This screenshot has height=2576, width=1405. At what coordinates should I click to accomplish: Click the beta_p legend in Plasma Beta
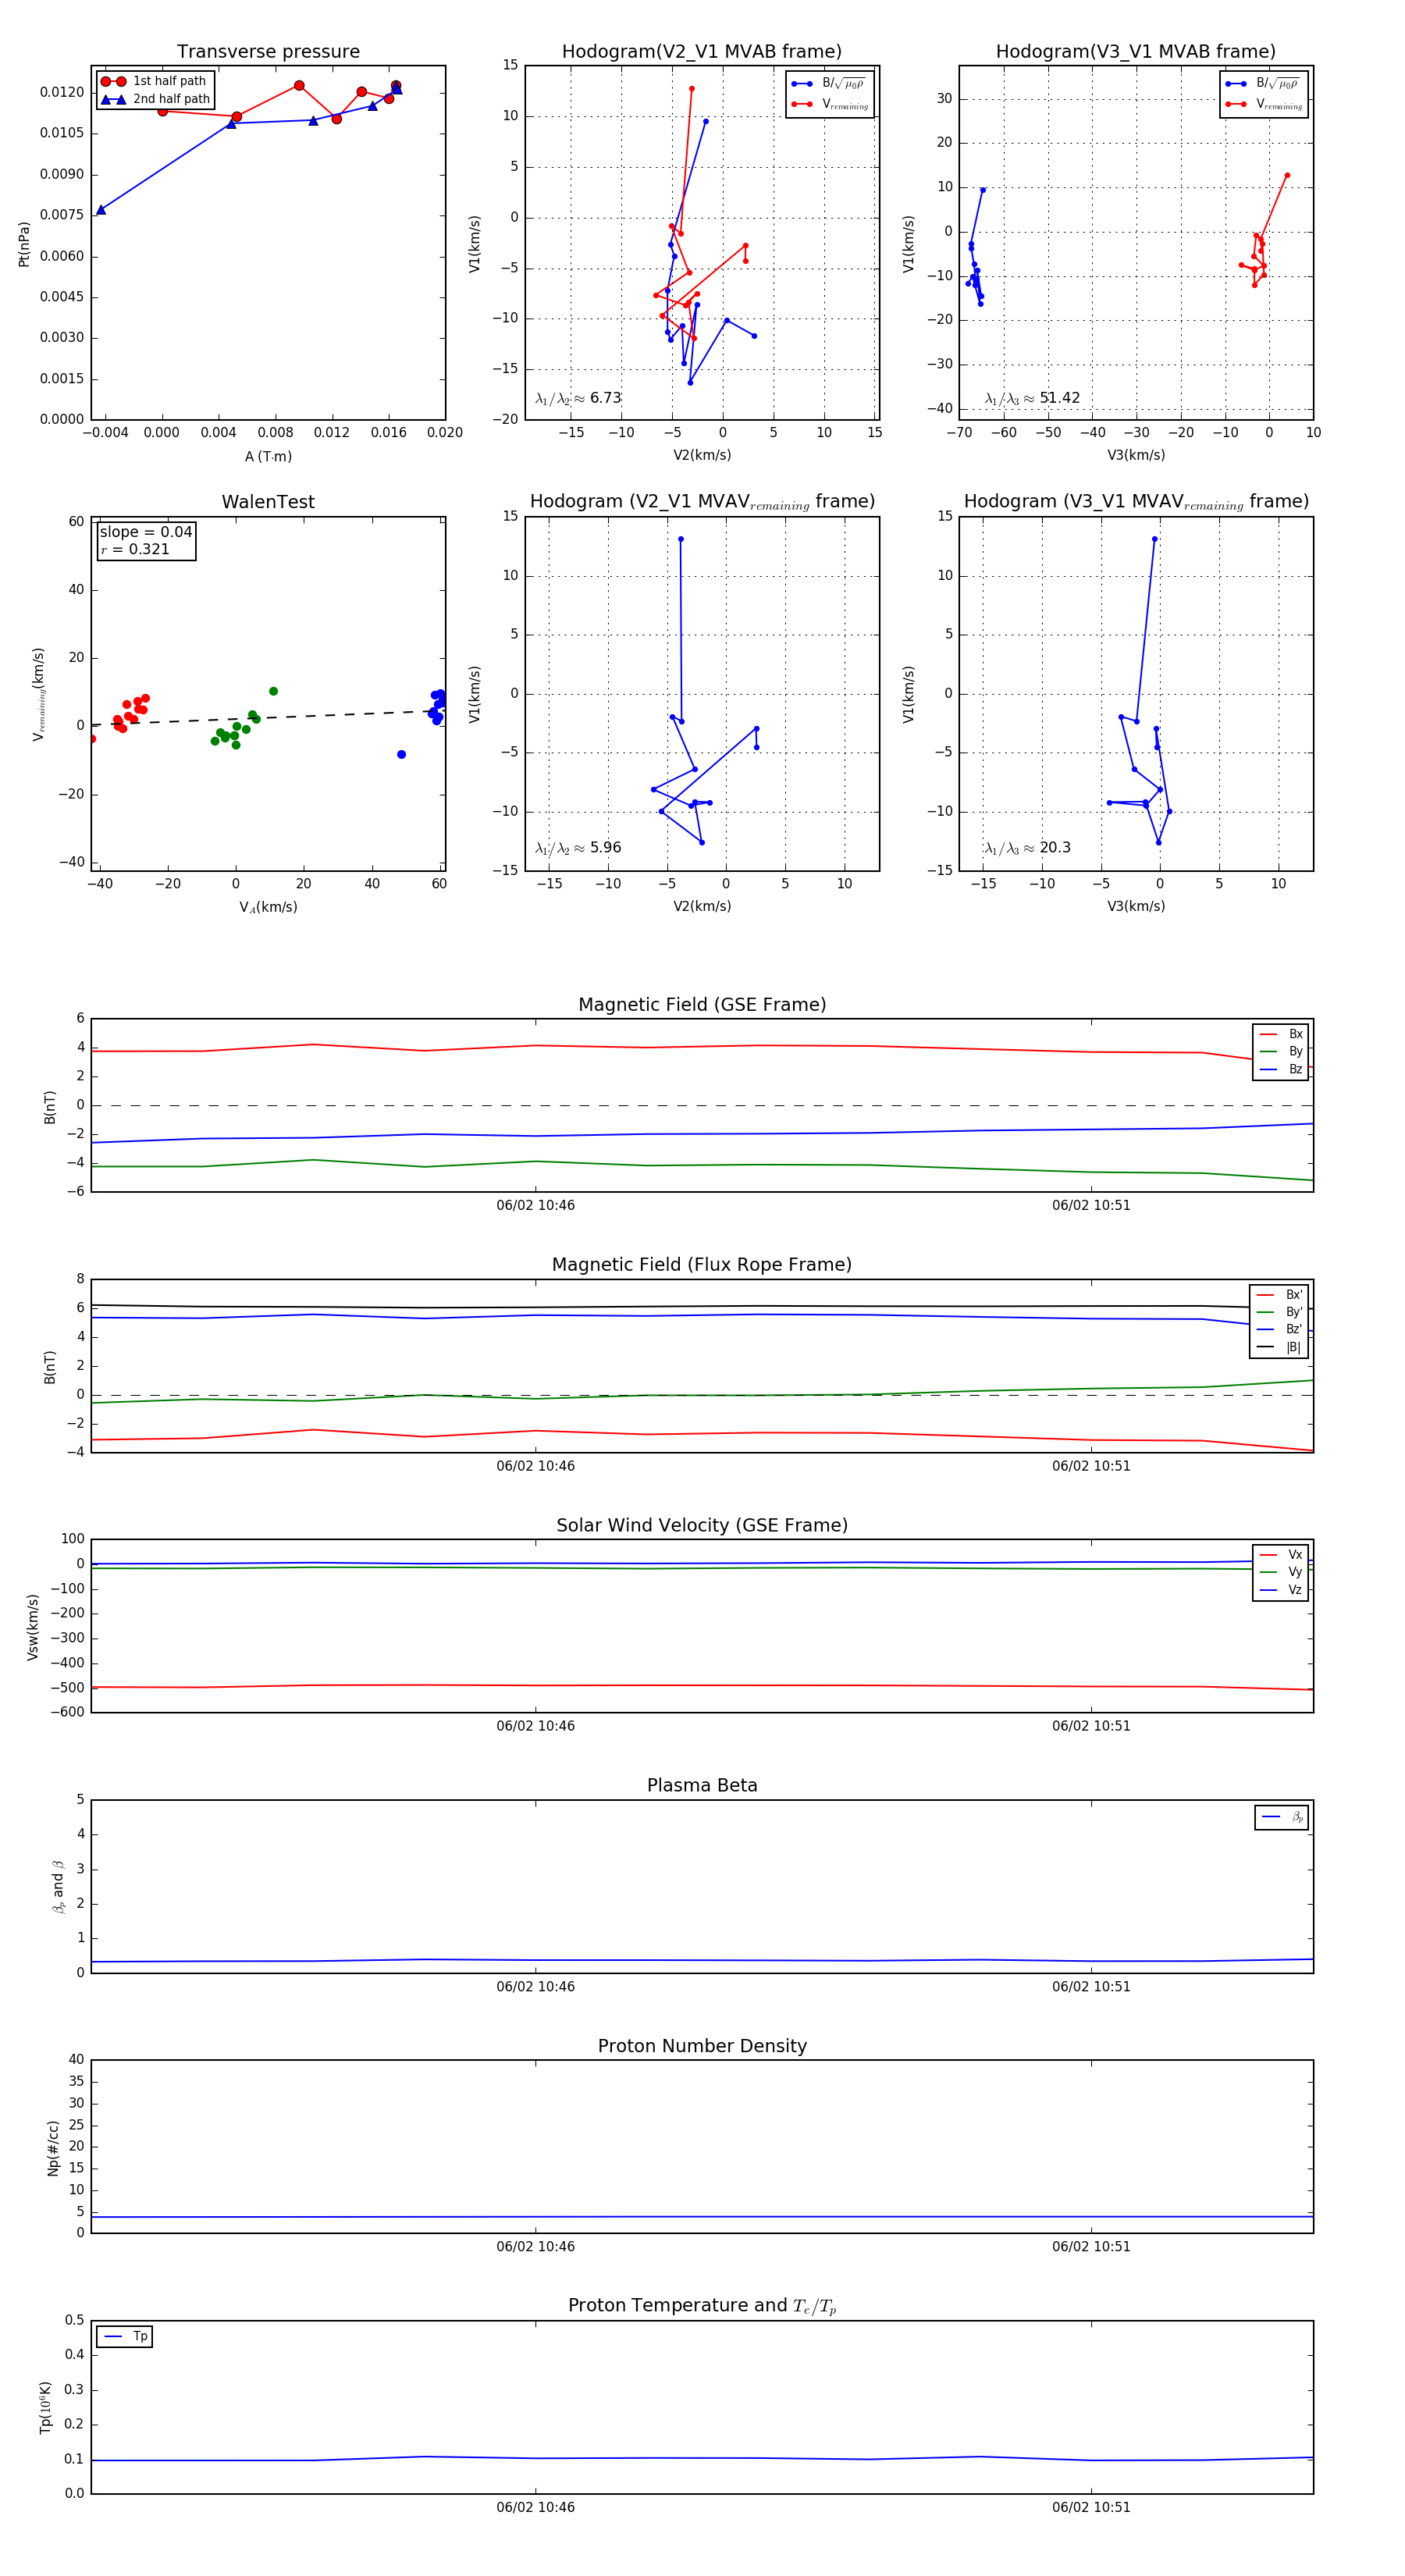pyautogui.click(x=1282, y=1817)
